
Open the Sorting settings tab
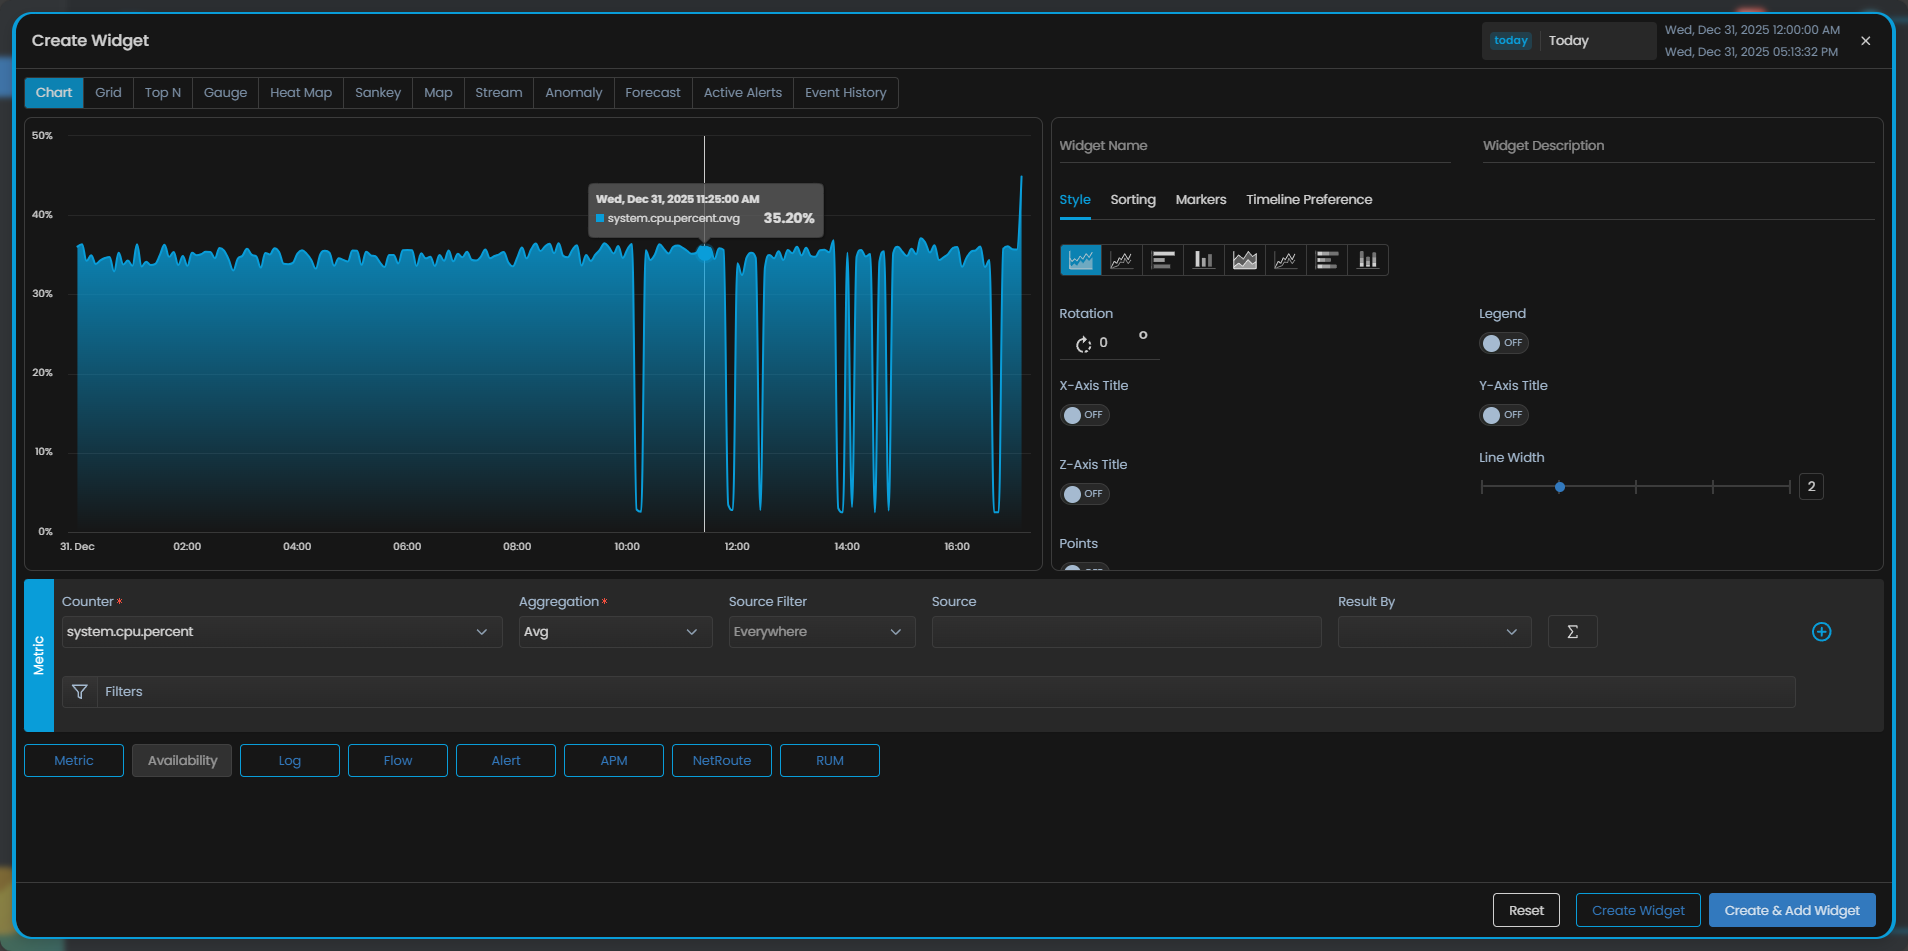(x=1132, y=200)
